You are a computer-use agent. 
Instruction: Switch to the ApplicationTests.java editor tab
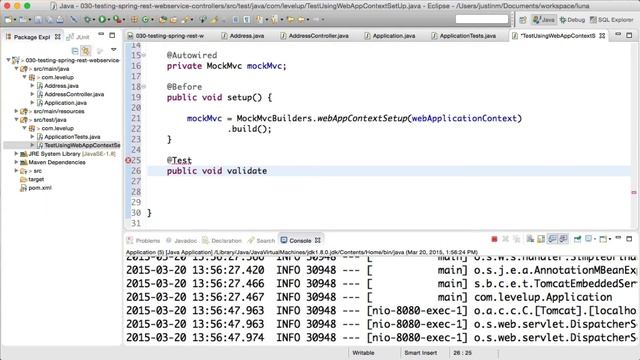pos(464,36)
